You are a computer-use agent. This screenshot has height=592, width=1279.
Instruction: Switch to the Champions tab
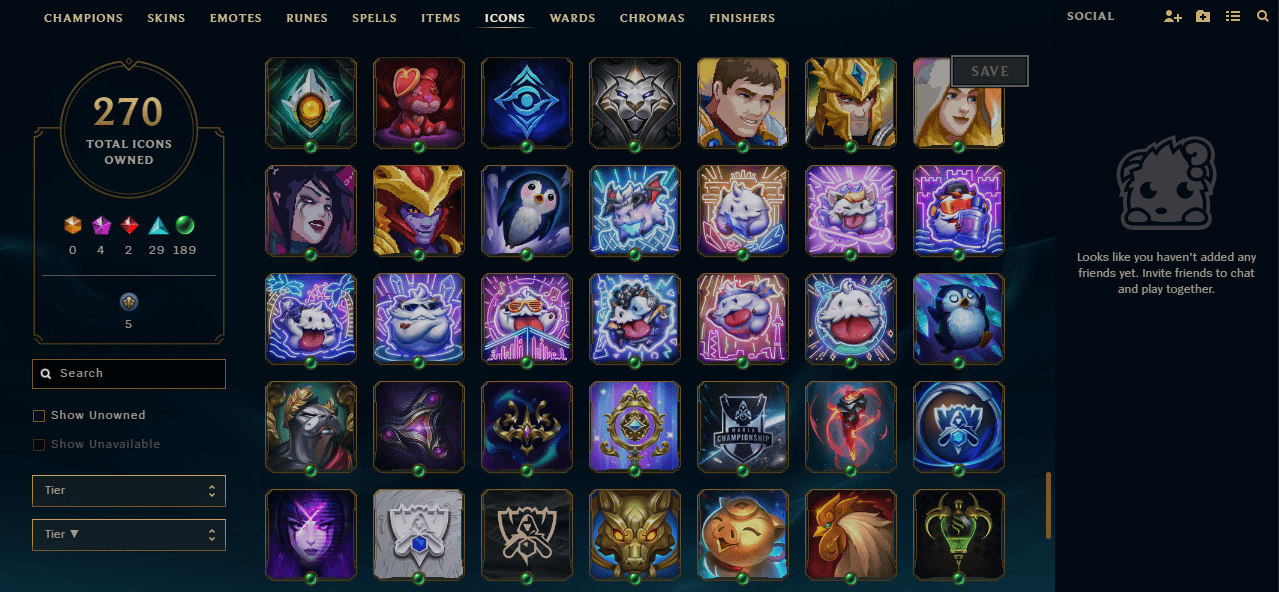83,18
